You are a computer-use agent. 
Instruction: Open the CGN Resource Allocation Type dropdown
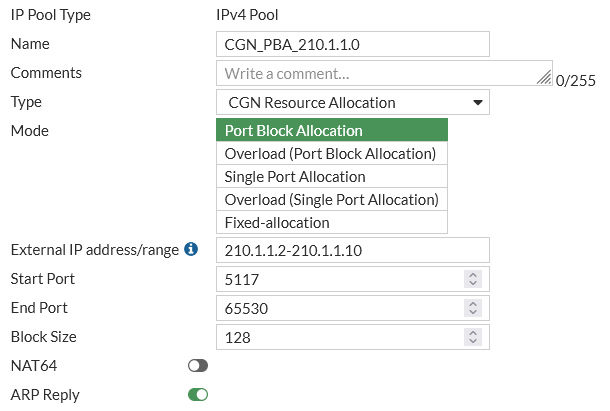[x=352, y=102]
